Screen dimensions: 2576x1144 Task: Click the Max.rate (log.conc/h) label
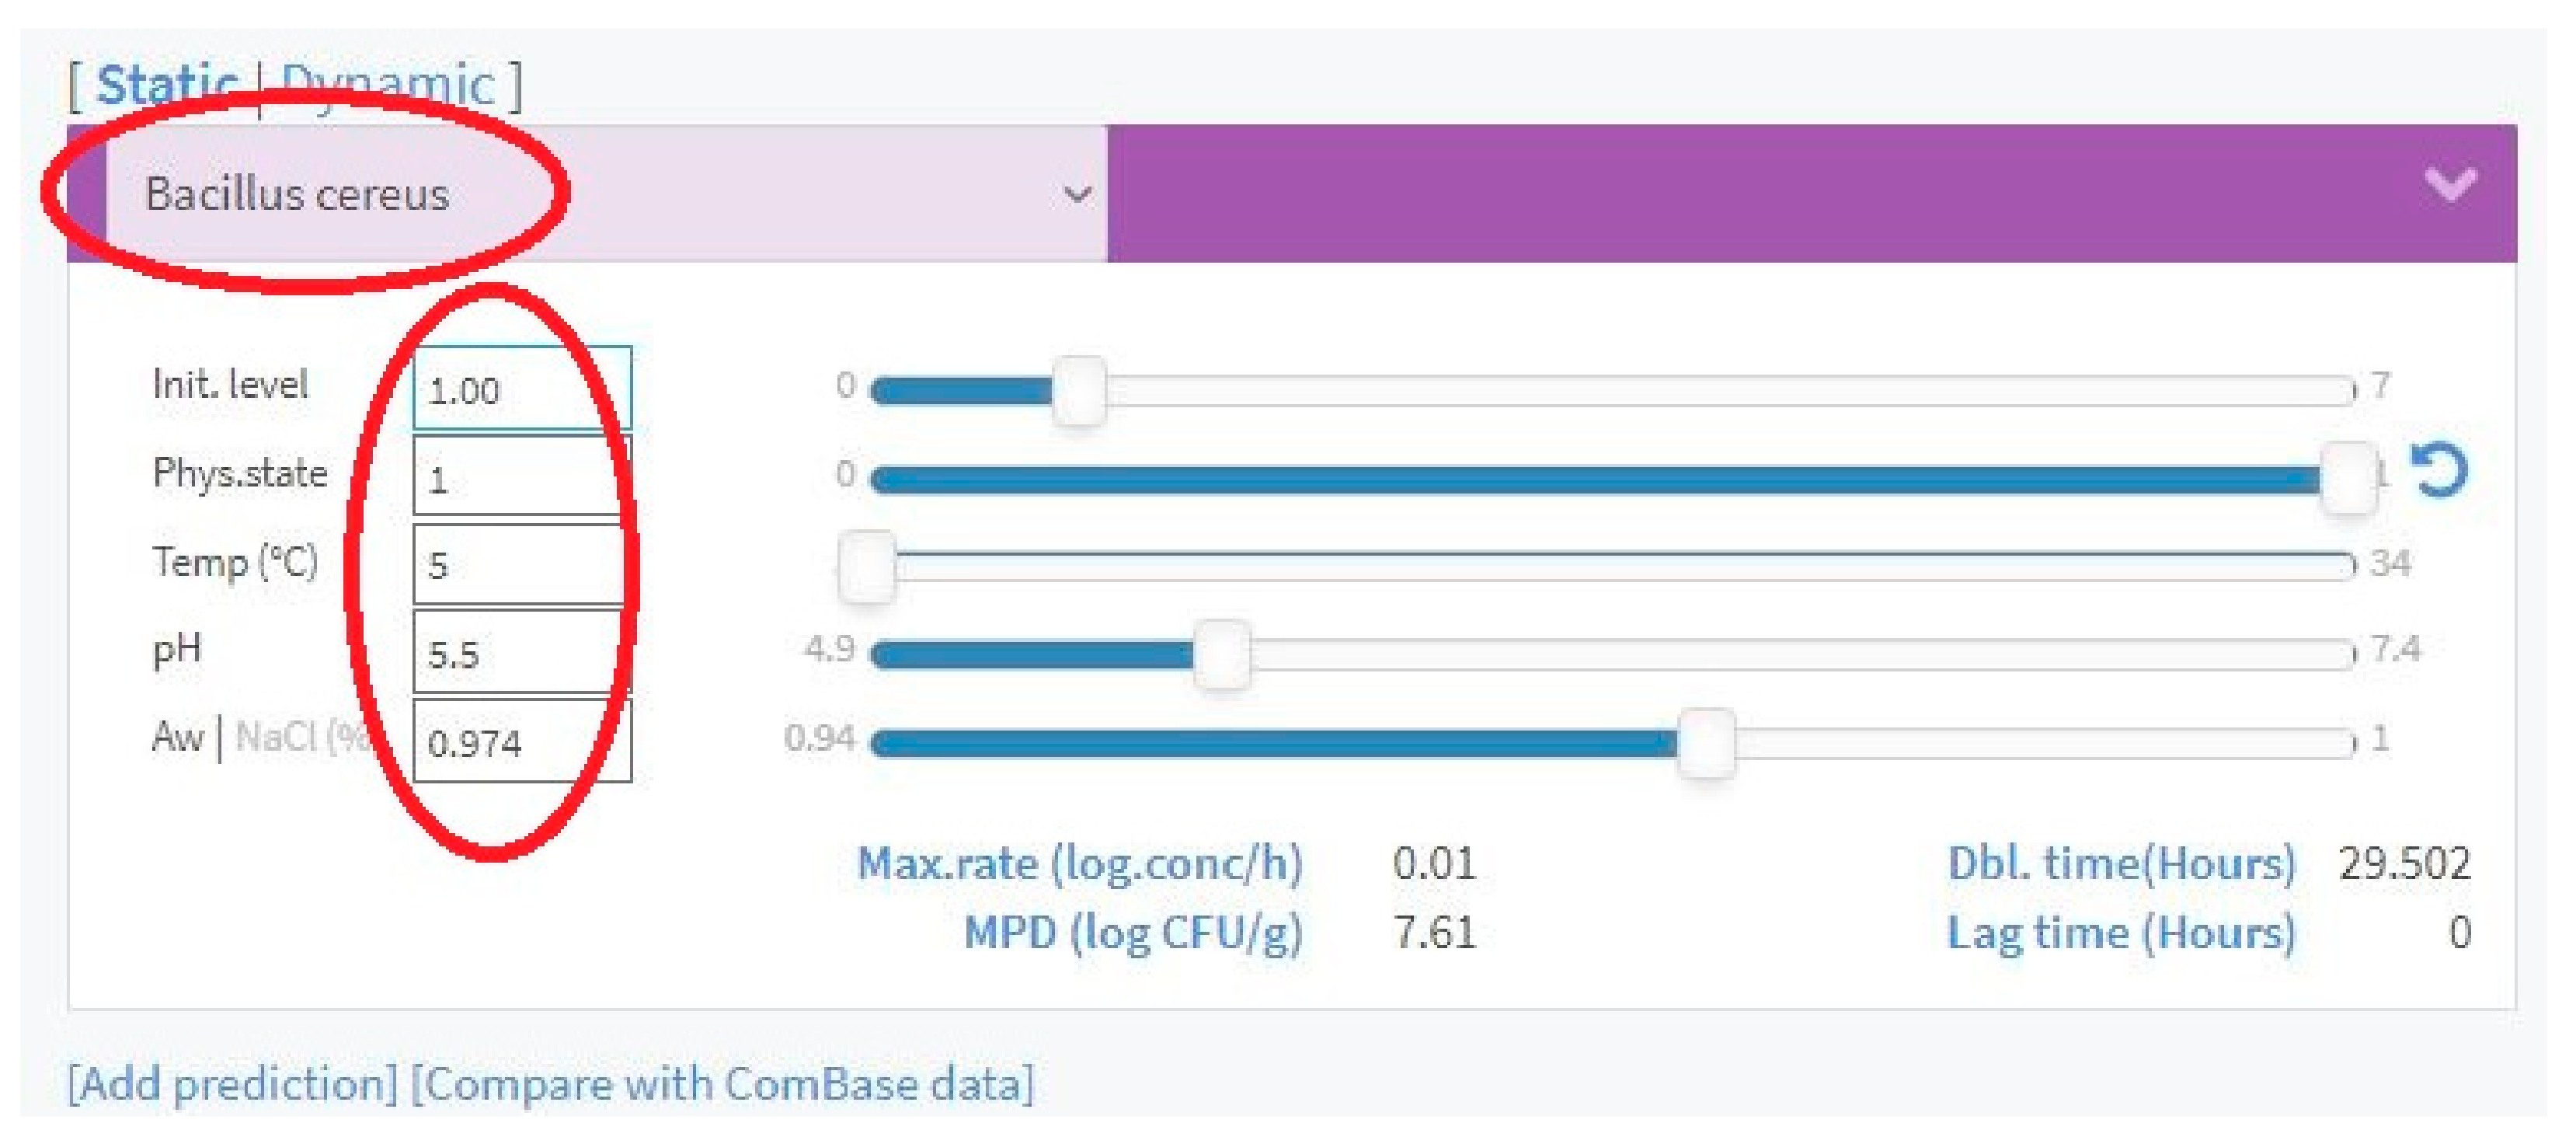point(1080,863)
